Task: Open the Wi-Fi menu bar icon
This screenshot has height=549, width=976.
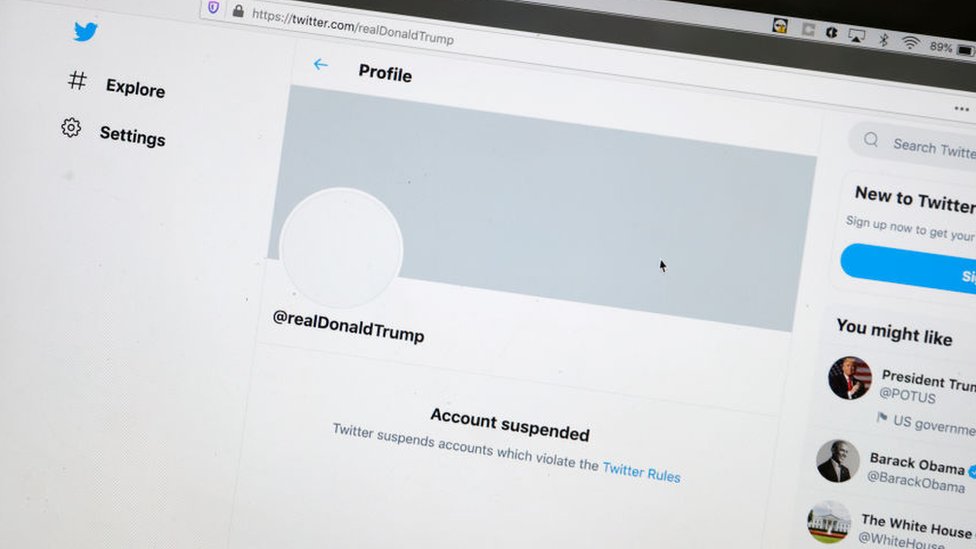Action: [911, 42]
